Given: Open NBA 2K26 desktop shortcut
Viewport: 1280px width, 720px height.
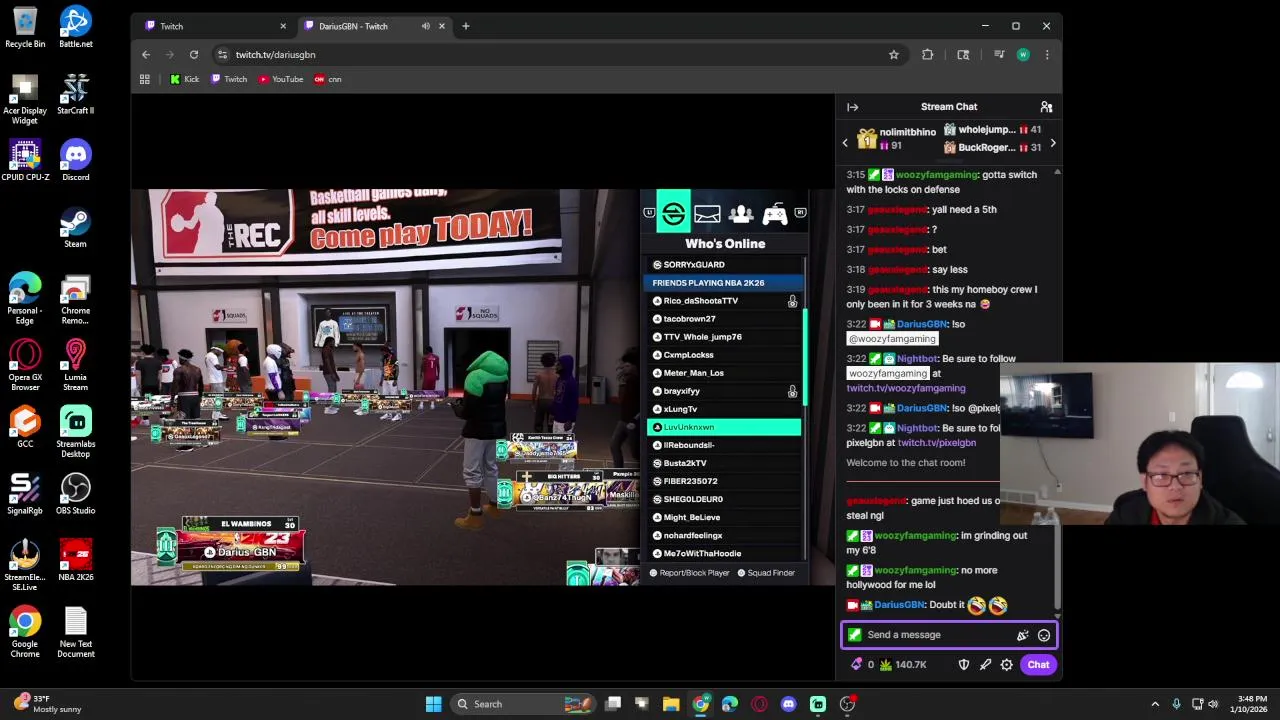Looking at the screenshot, I should point(75,560).
